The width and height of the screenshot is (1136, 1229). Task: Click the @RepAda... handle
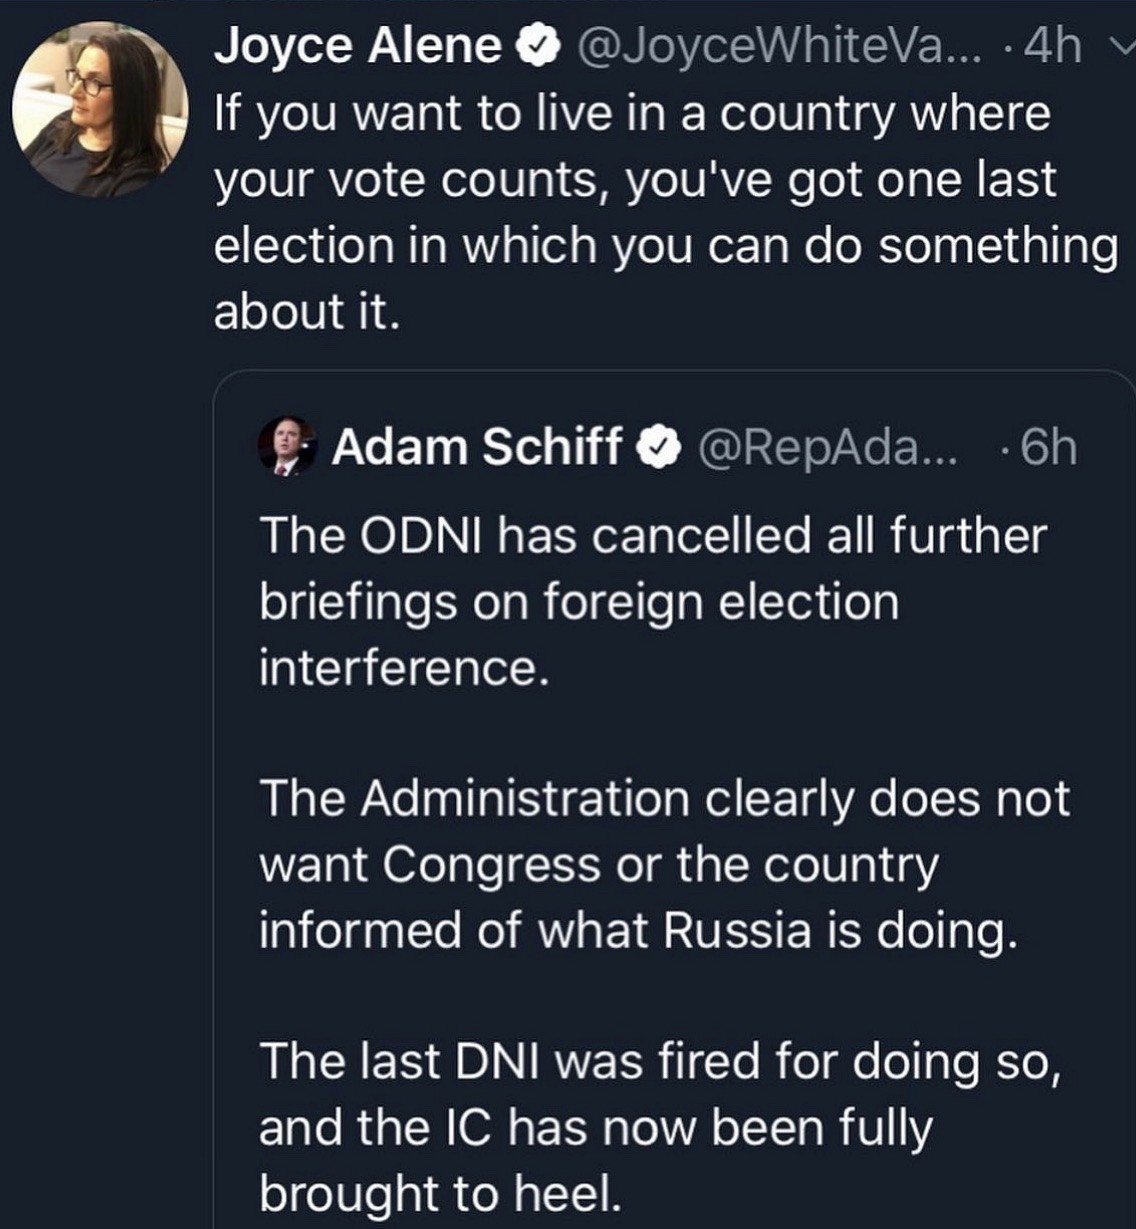pyautogui.click(x=826, y=448)
